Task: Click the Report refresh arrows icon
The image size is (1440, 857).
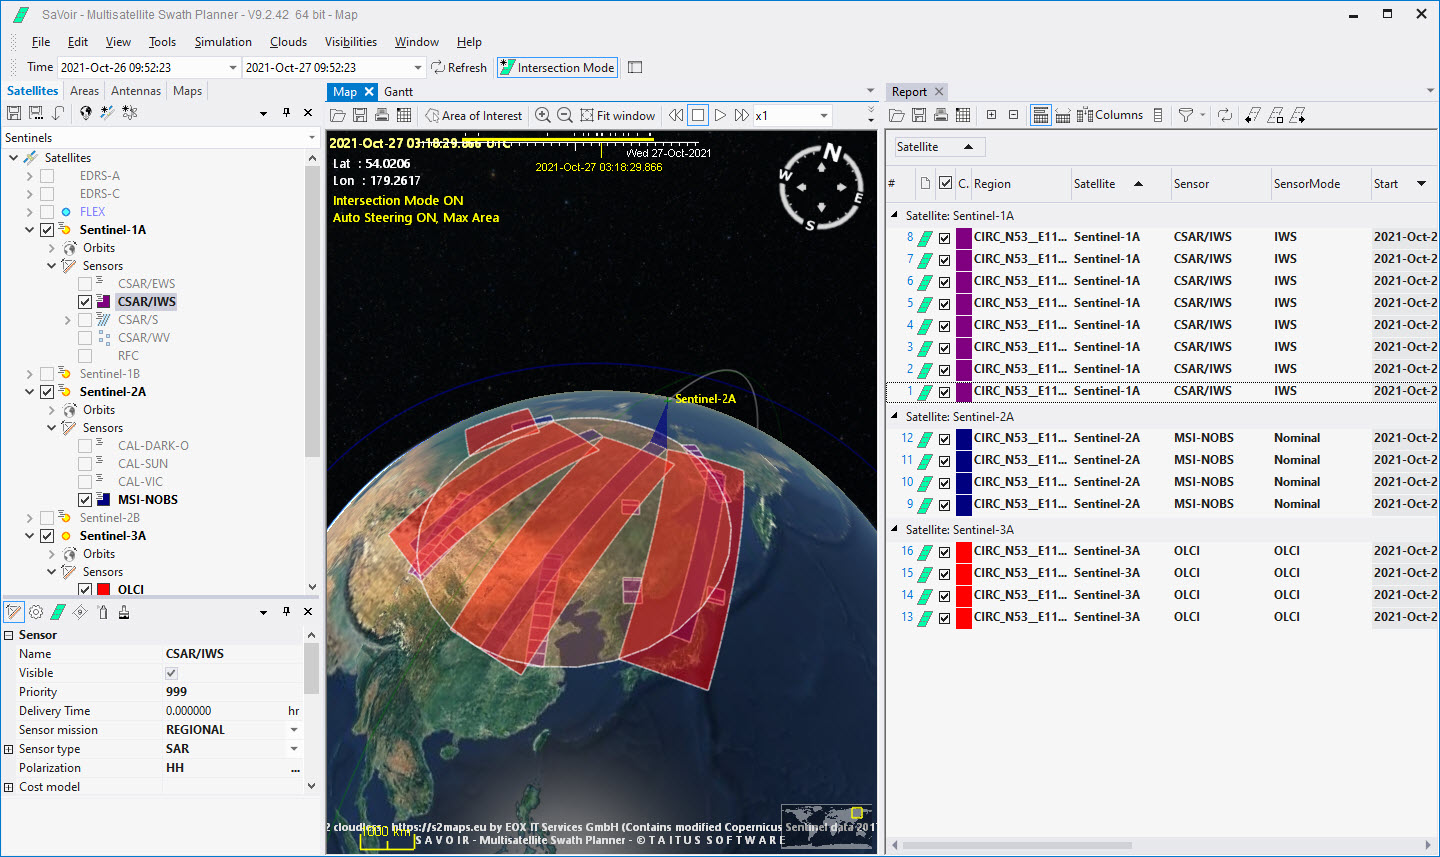Action: click(x=1225, y=116)
